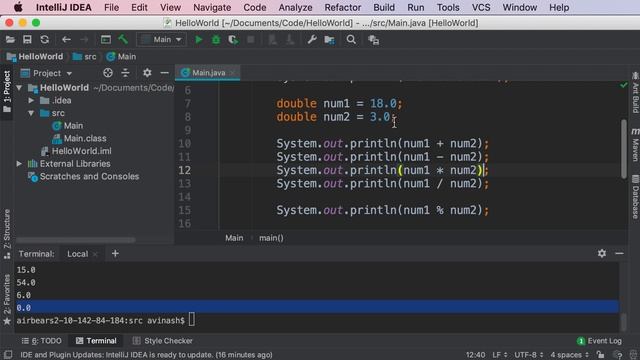Collapse the HelloWorld root tree node
This screenshot has width=640, height=360.
[19, 88]
